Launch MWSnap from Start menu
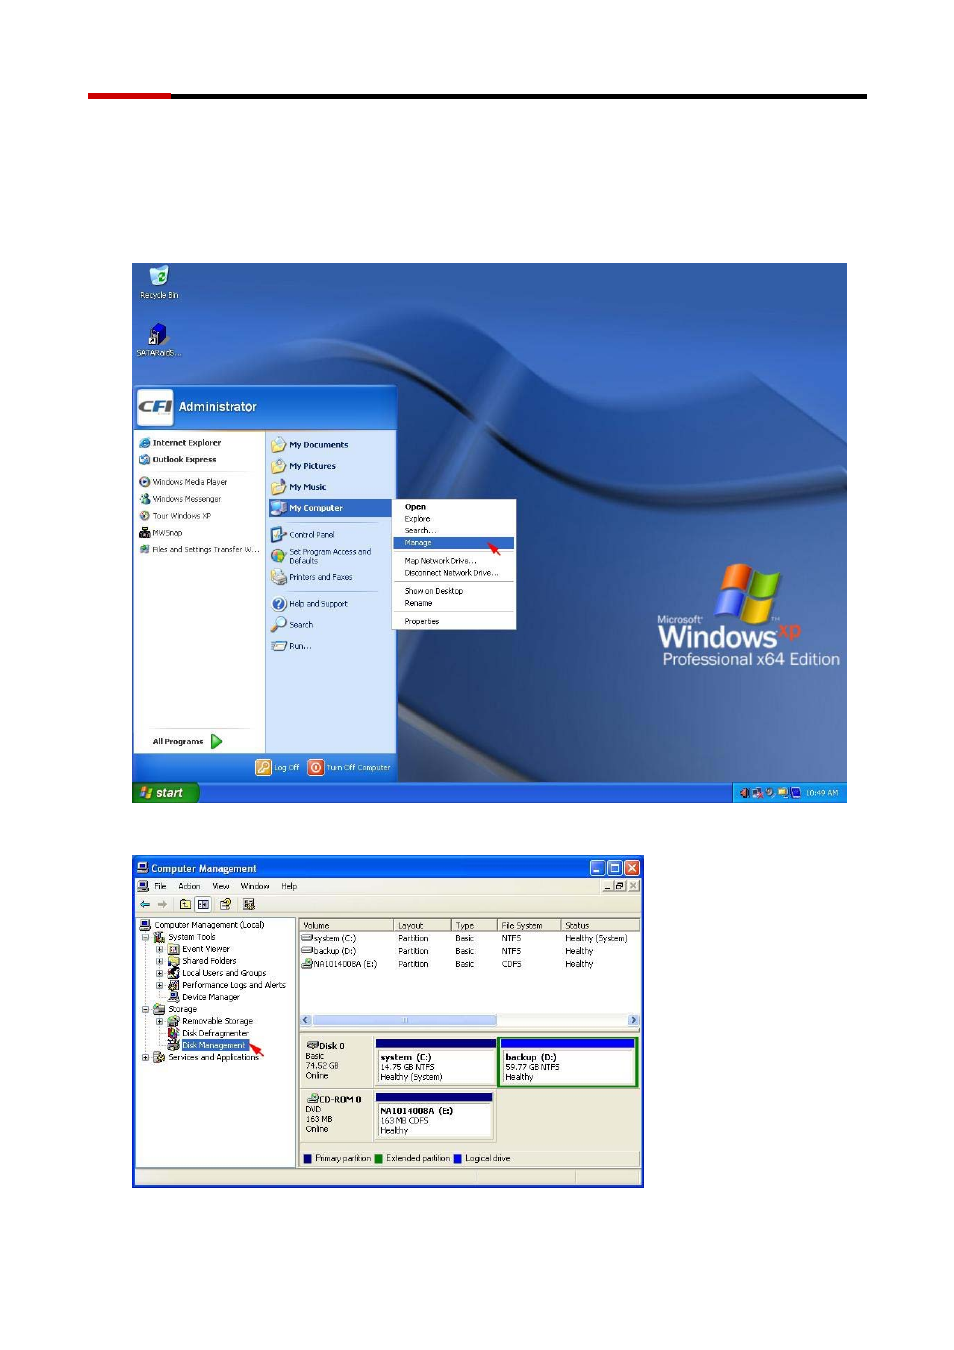 tap(161, 533)
